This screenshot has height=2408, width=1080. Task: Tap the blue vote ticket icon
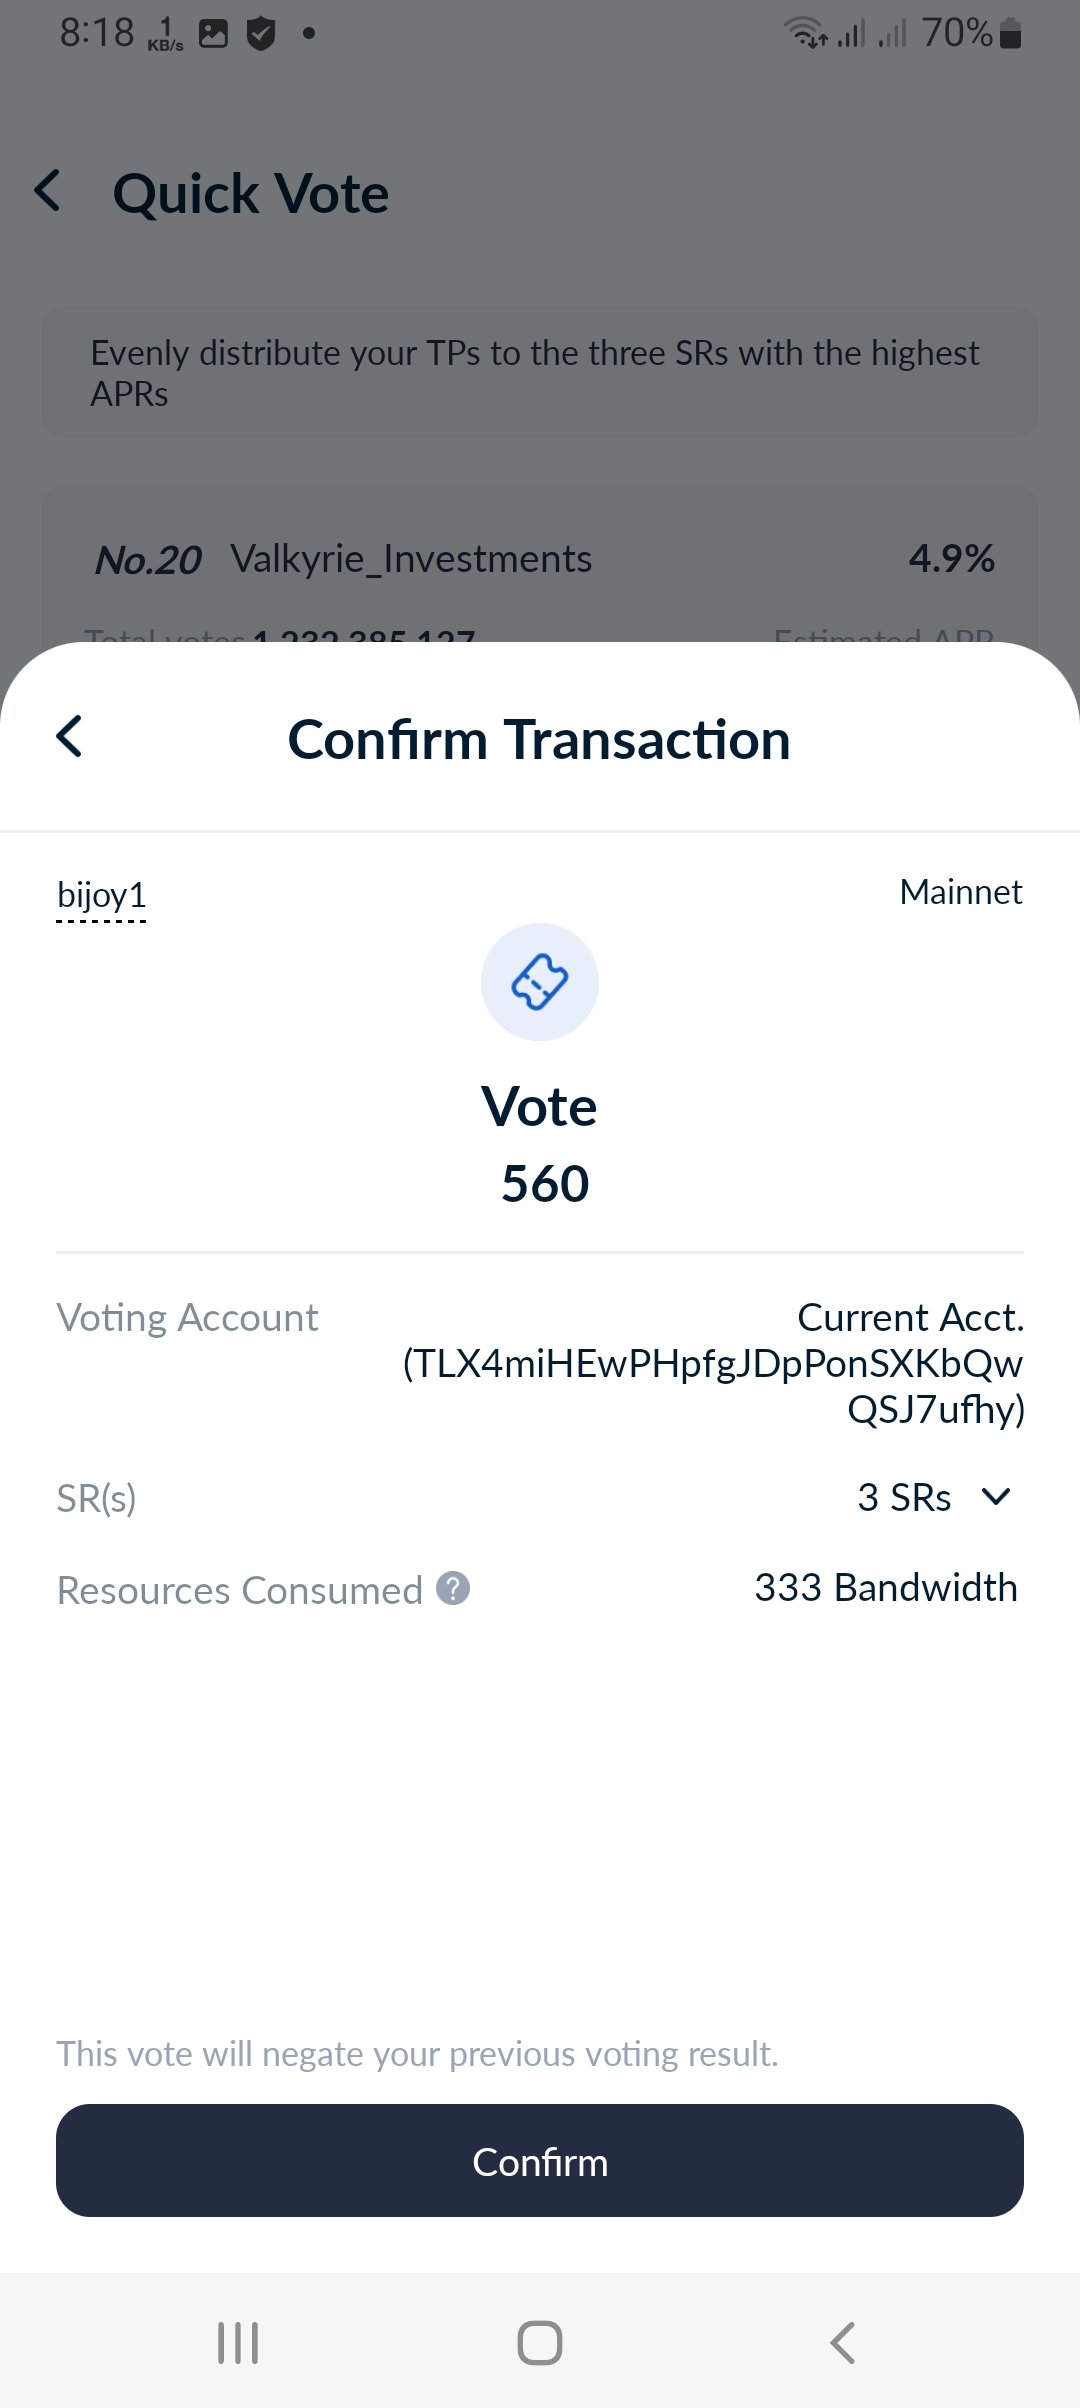pos(540,982)
